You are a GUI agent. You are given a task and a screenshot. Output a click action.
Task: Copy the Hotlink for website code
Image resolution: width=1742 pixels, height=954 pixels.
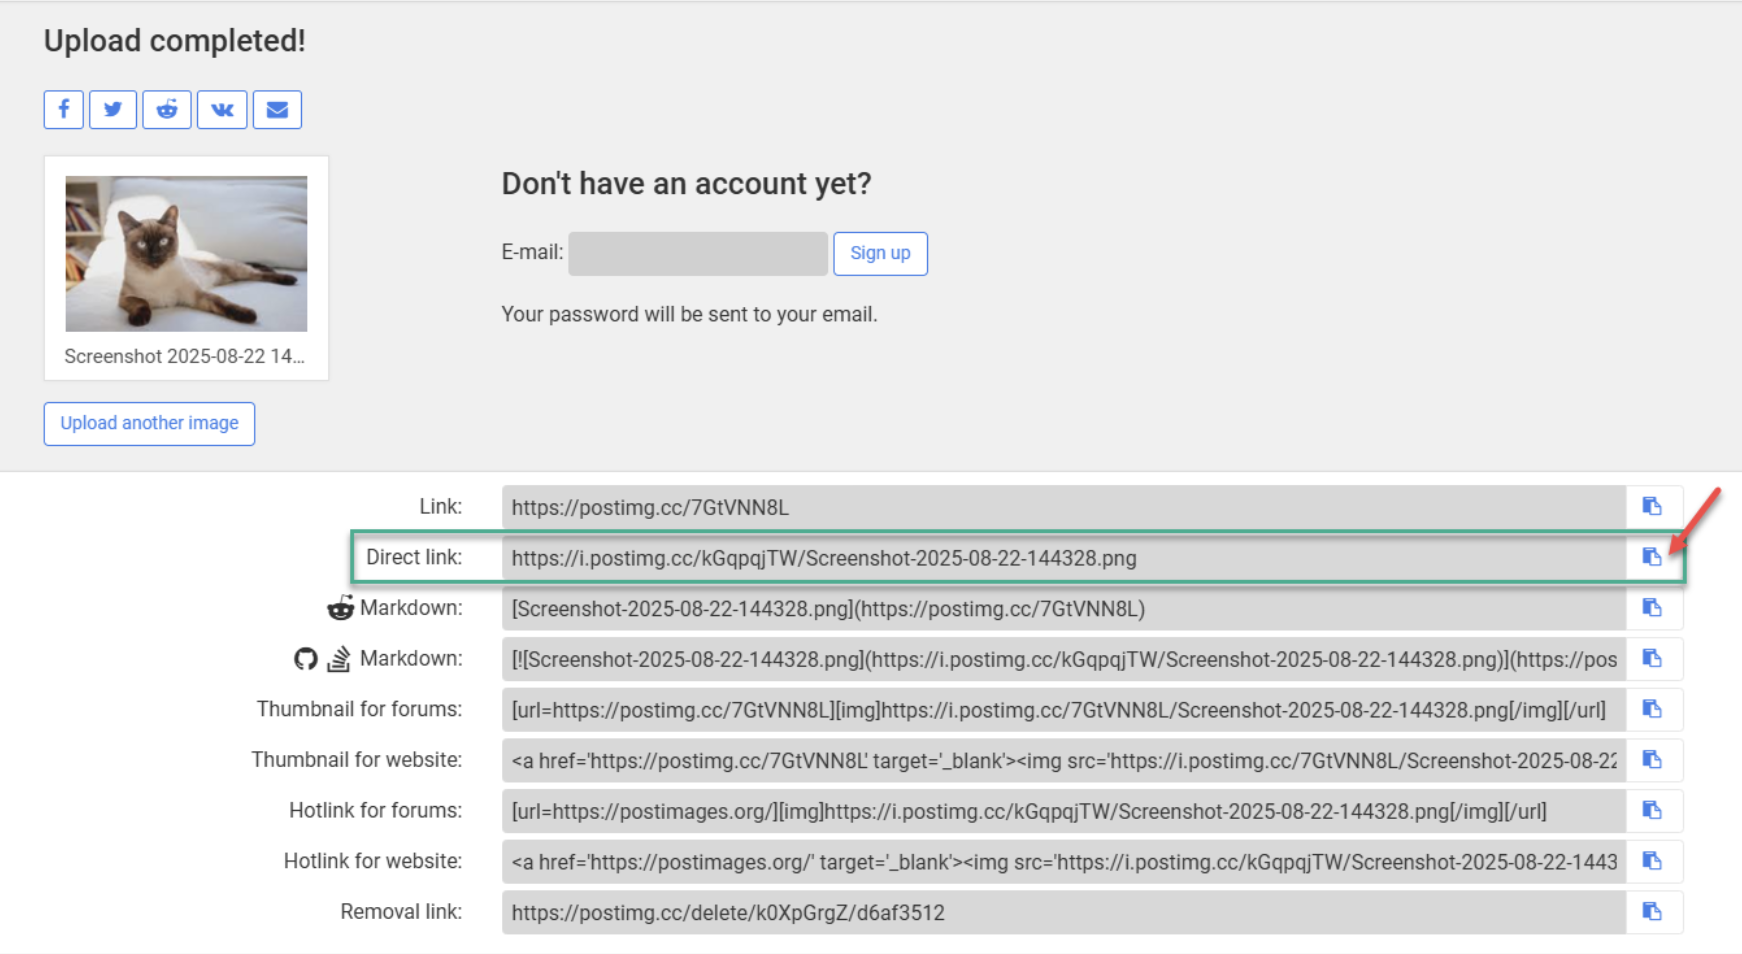[1652, 861]
